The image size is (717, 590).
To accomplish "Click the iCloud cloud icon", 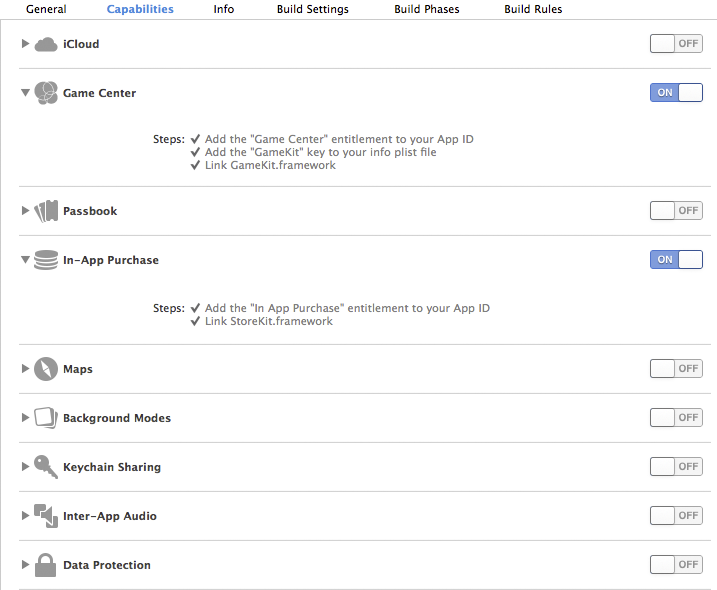I will click(46, 44).
